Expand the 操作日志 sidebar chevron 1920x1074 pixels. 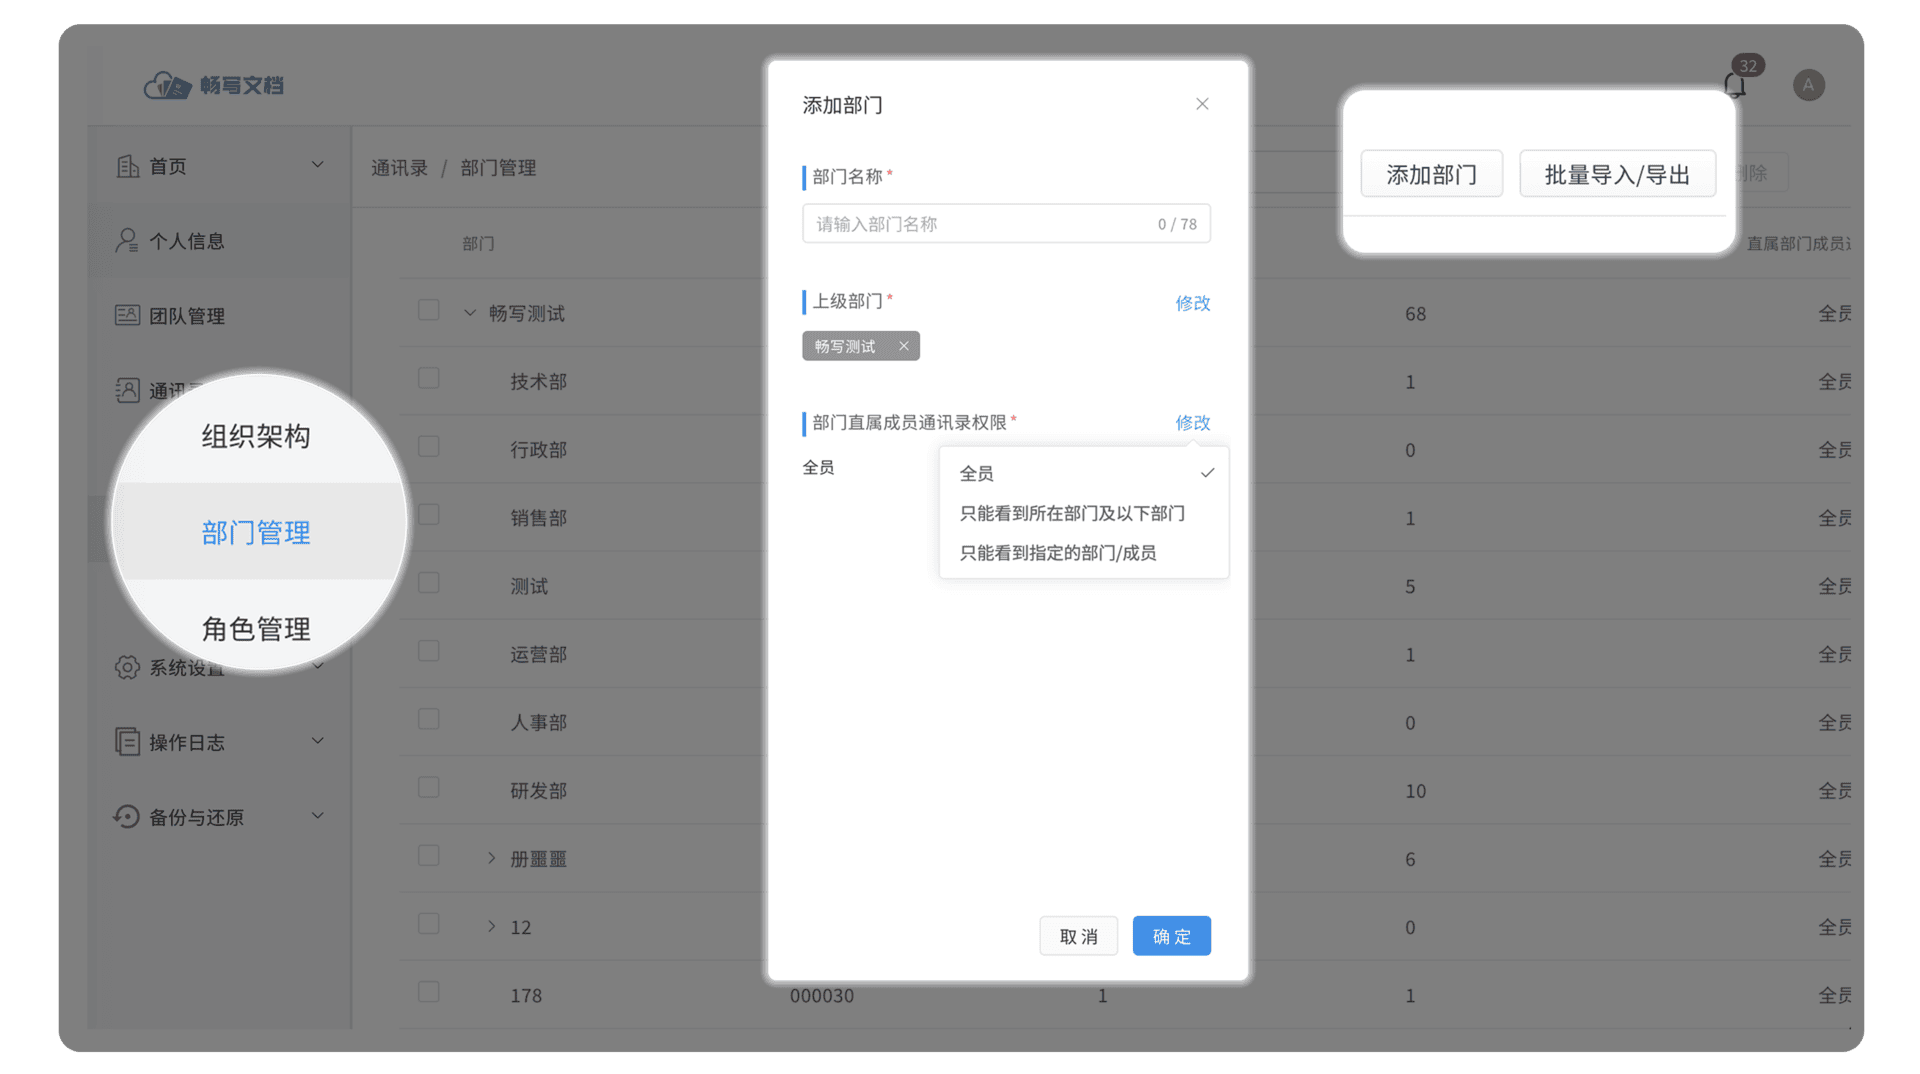pos(317,741)
